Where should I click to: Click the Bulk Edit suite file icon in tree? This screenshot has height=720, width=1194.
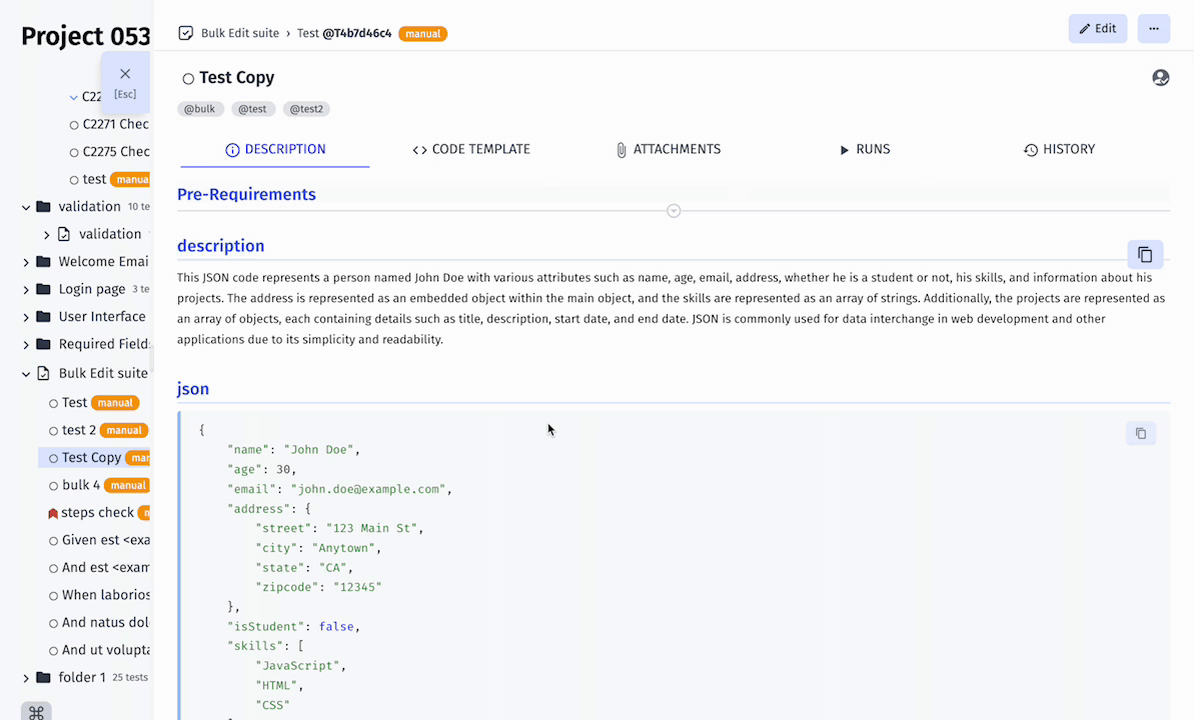pos(43,374)
